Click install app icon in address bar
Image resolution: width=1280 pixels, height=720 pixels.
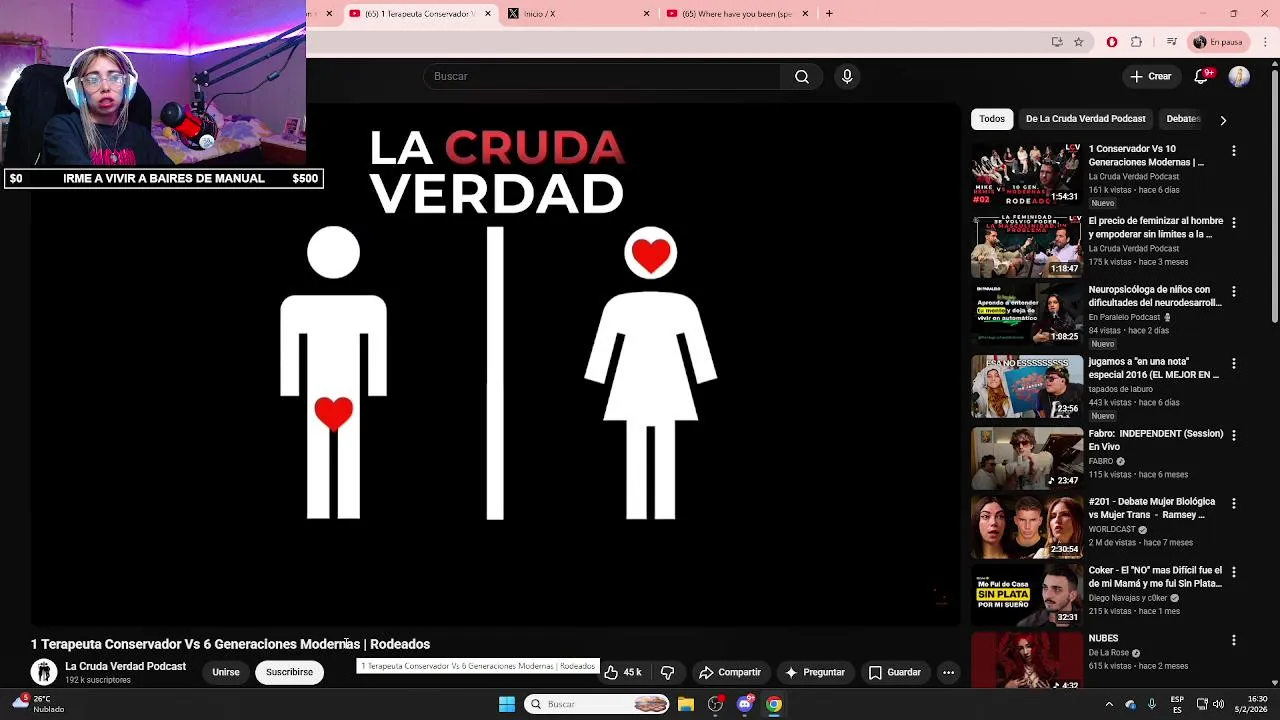pyautogui.click(x=1057, y=42)
